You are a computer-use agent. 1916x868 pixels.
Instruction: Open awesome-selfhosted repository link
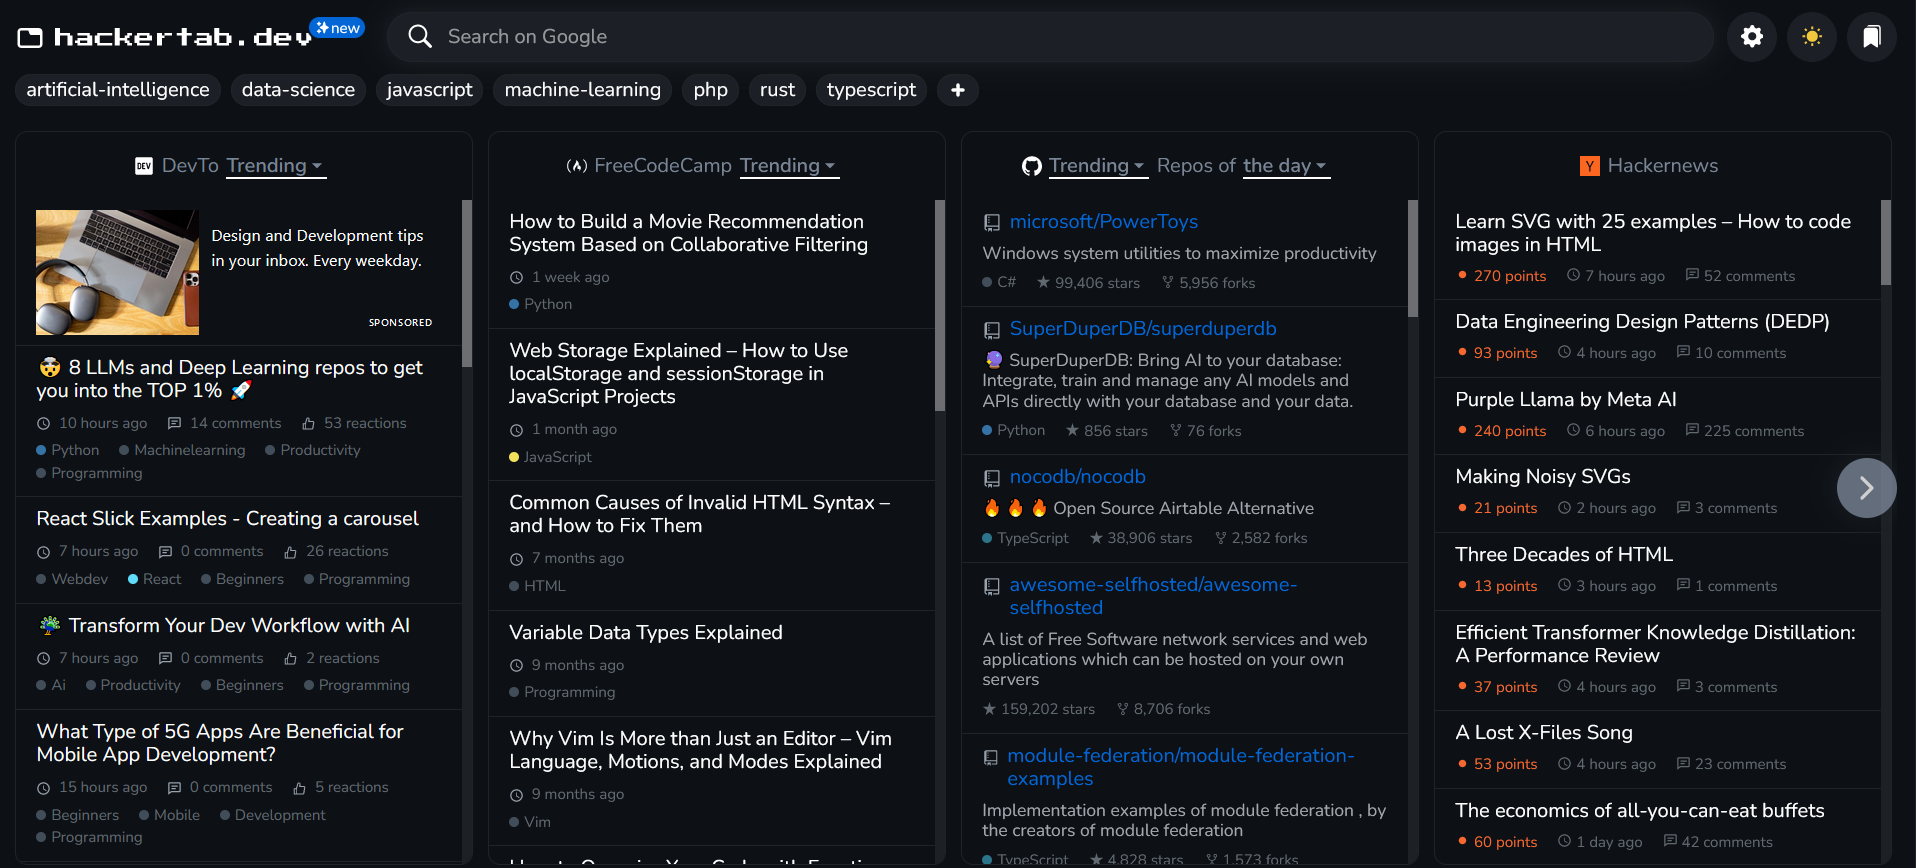1153,596
